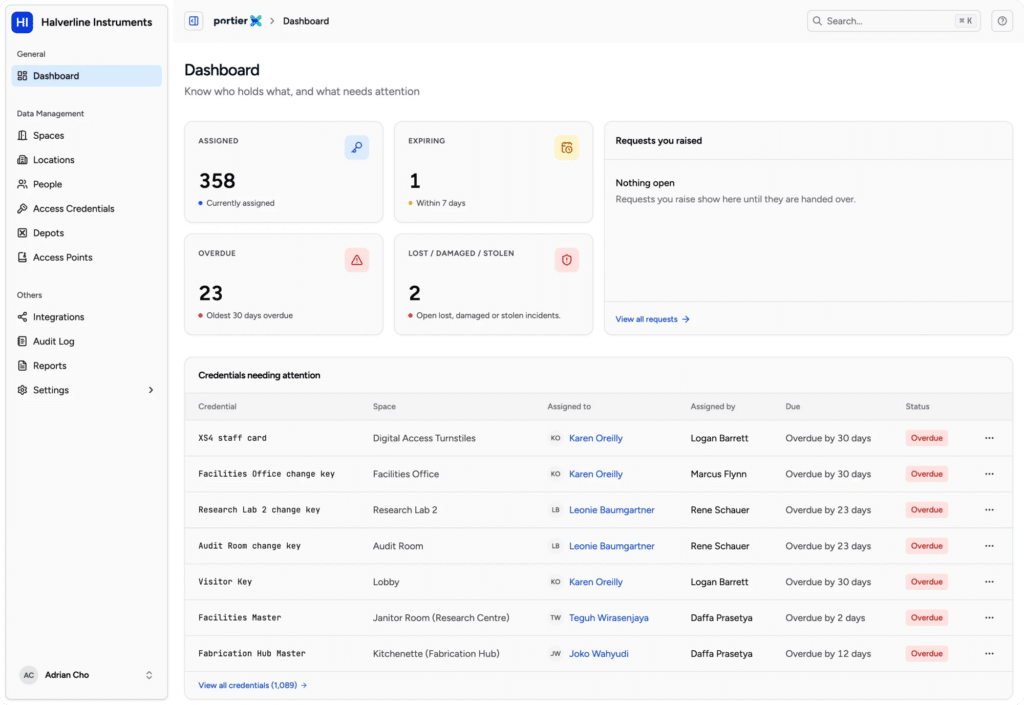Open row menu for Fabrication Hub Master
This screenshot has width=1024, height=705.
[989, 653]
